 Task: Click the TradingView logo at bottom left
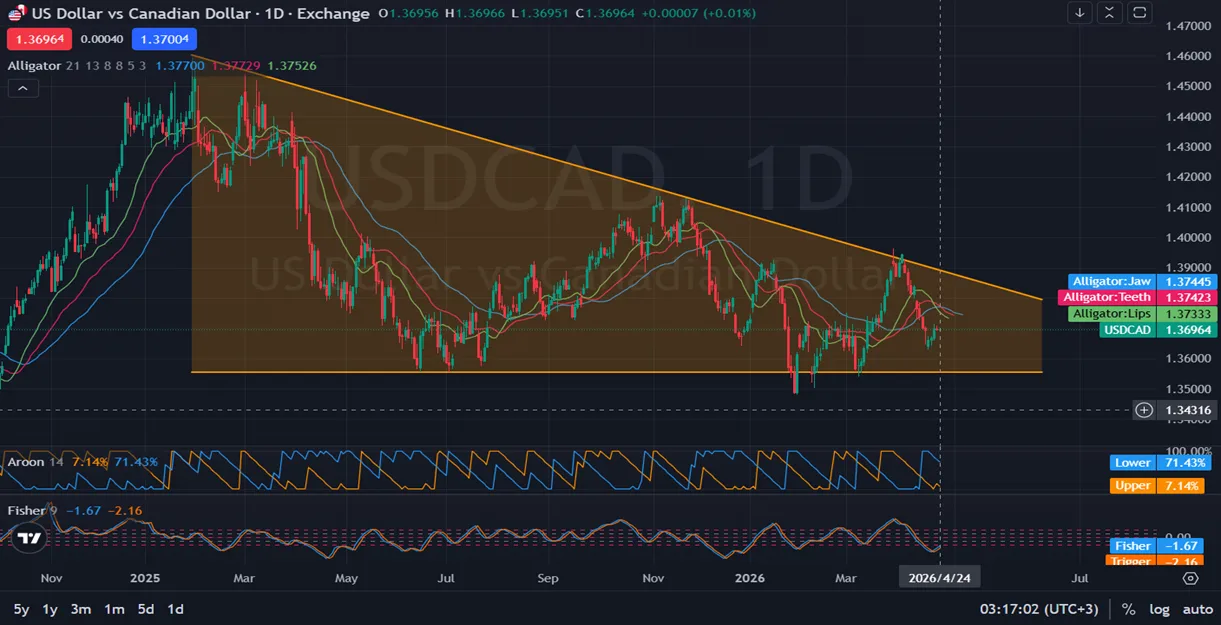point(30,538)
